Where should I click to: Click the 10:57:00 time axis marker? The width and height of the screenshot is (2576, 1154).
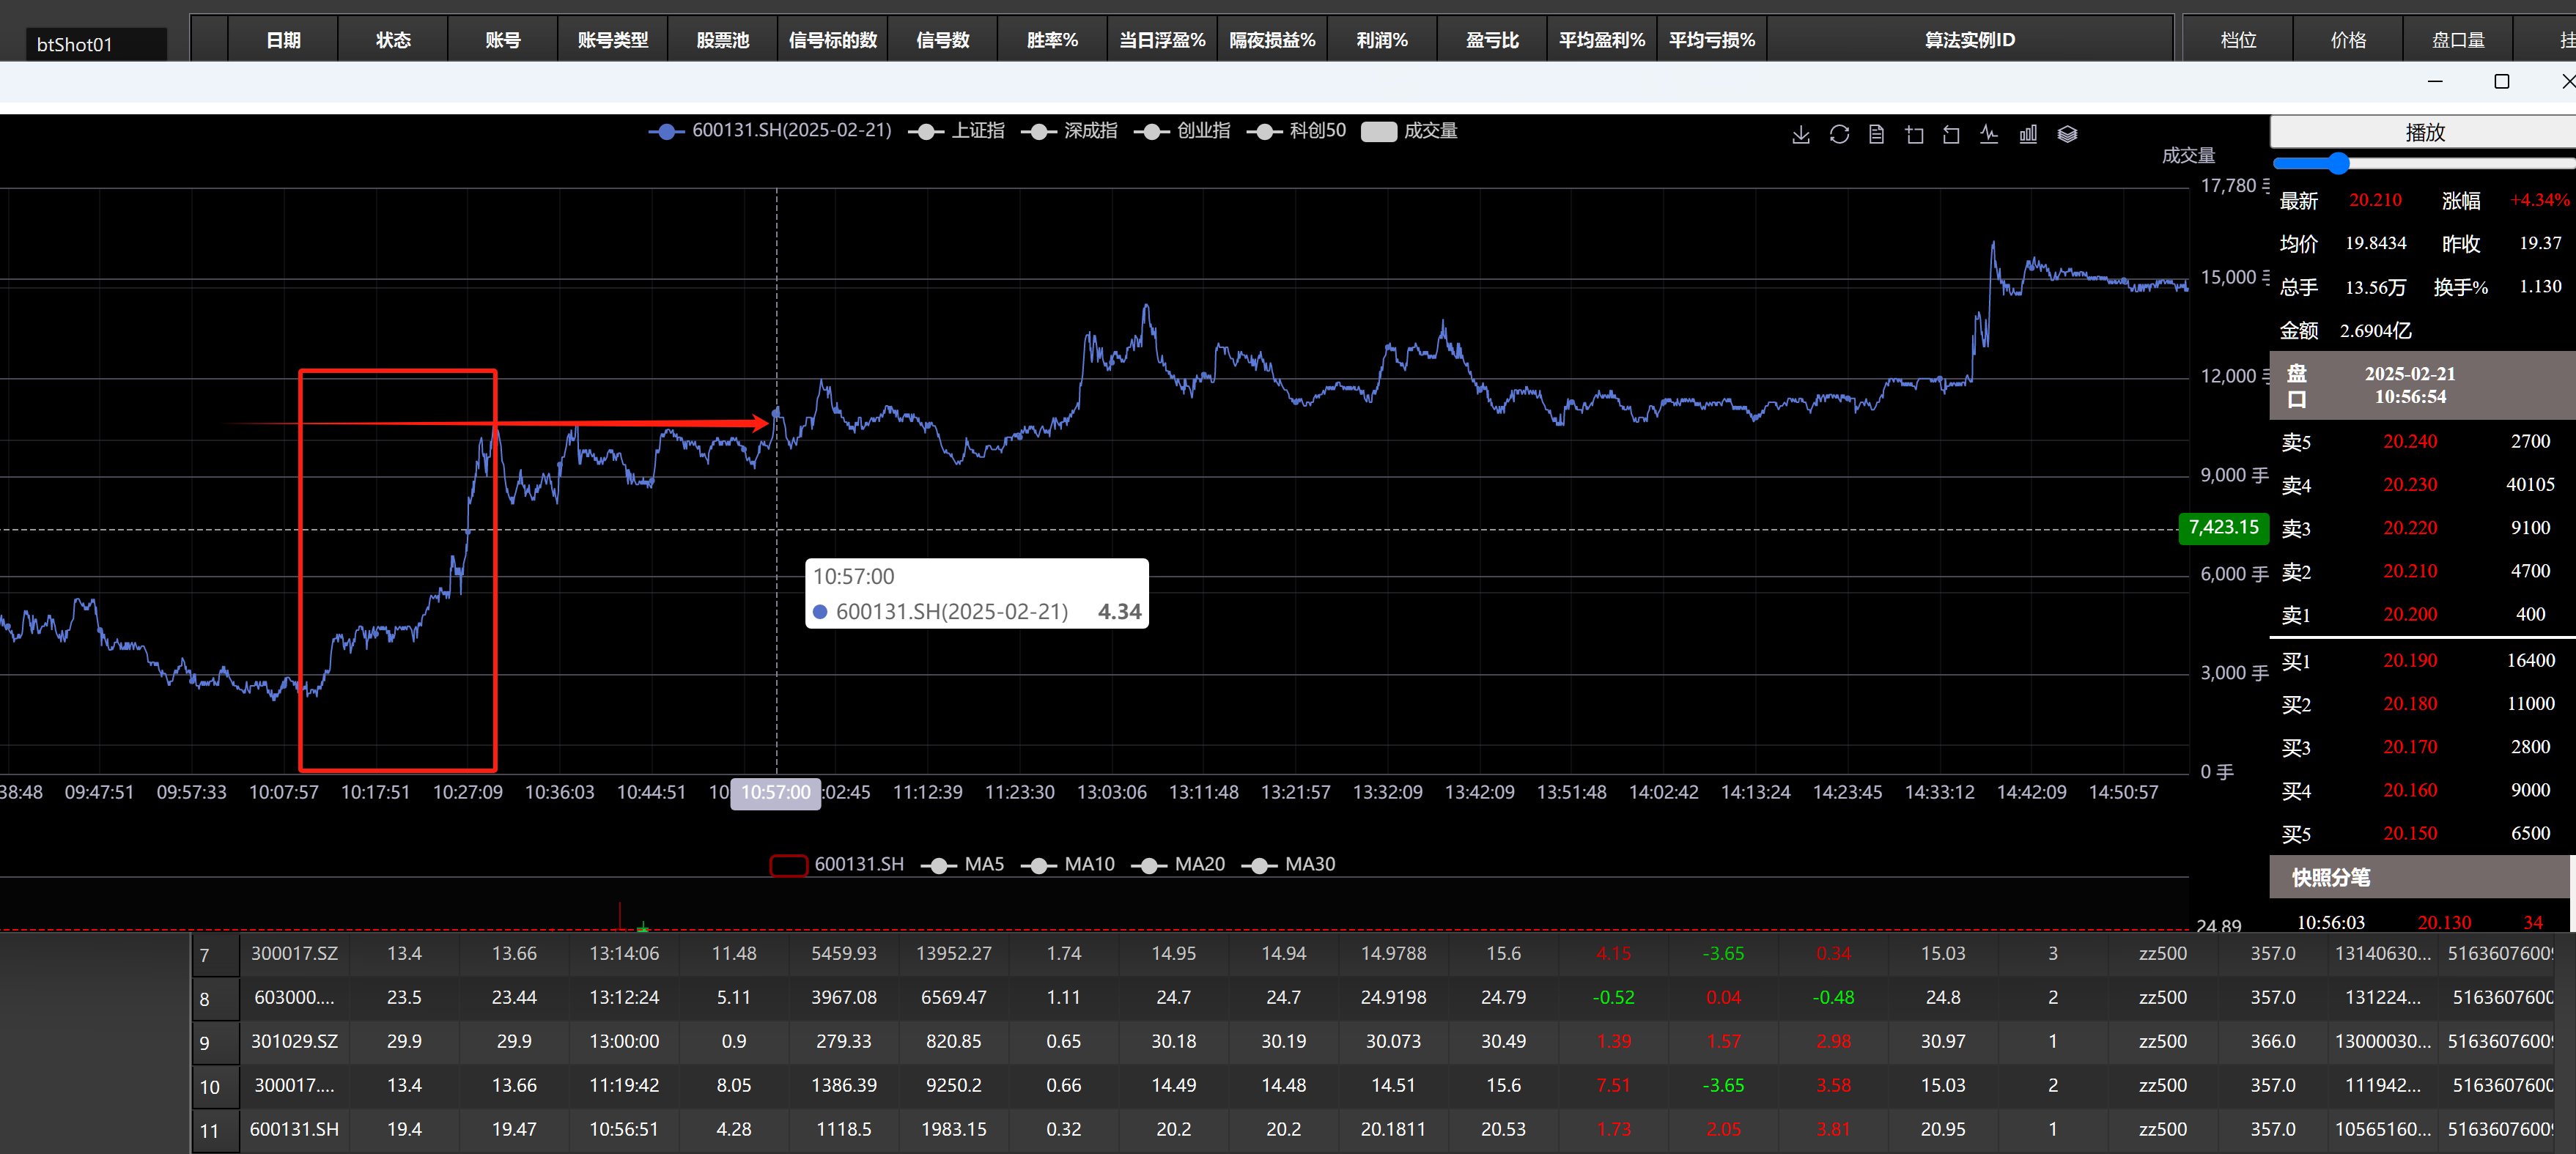[x=775, y=793]
